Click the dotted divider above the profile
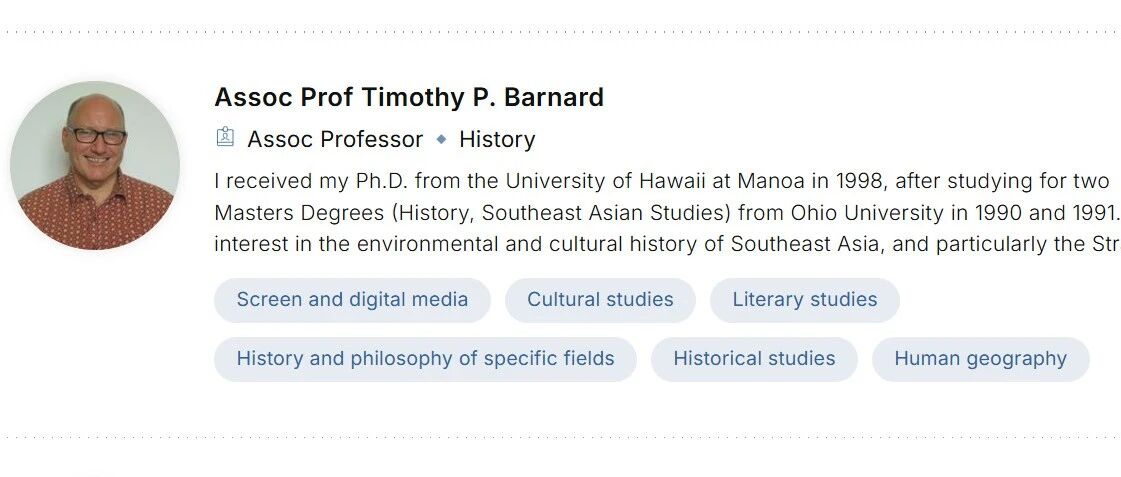This screenshot has height=477, width=1121. [560, 32]
